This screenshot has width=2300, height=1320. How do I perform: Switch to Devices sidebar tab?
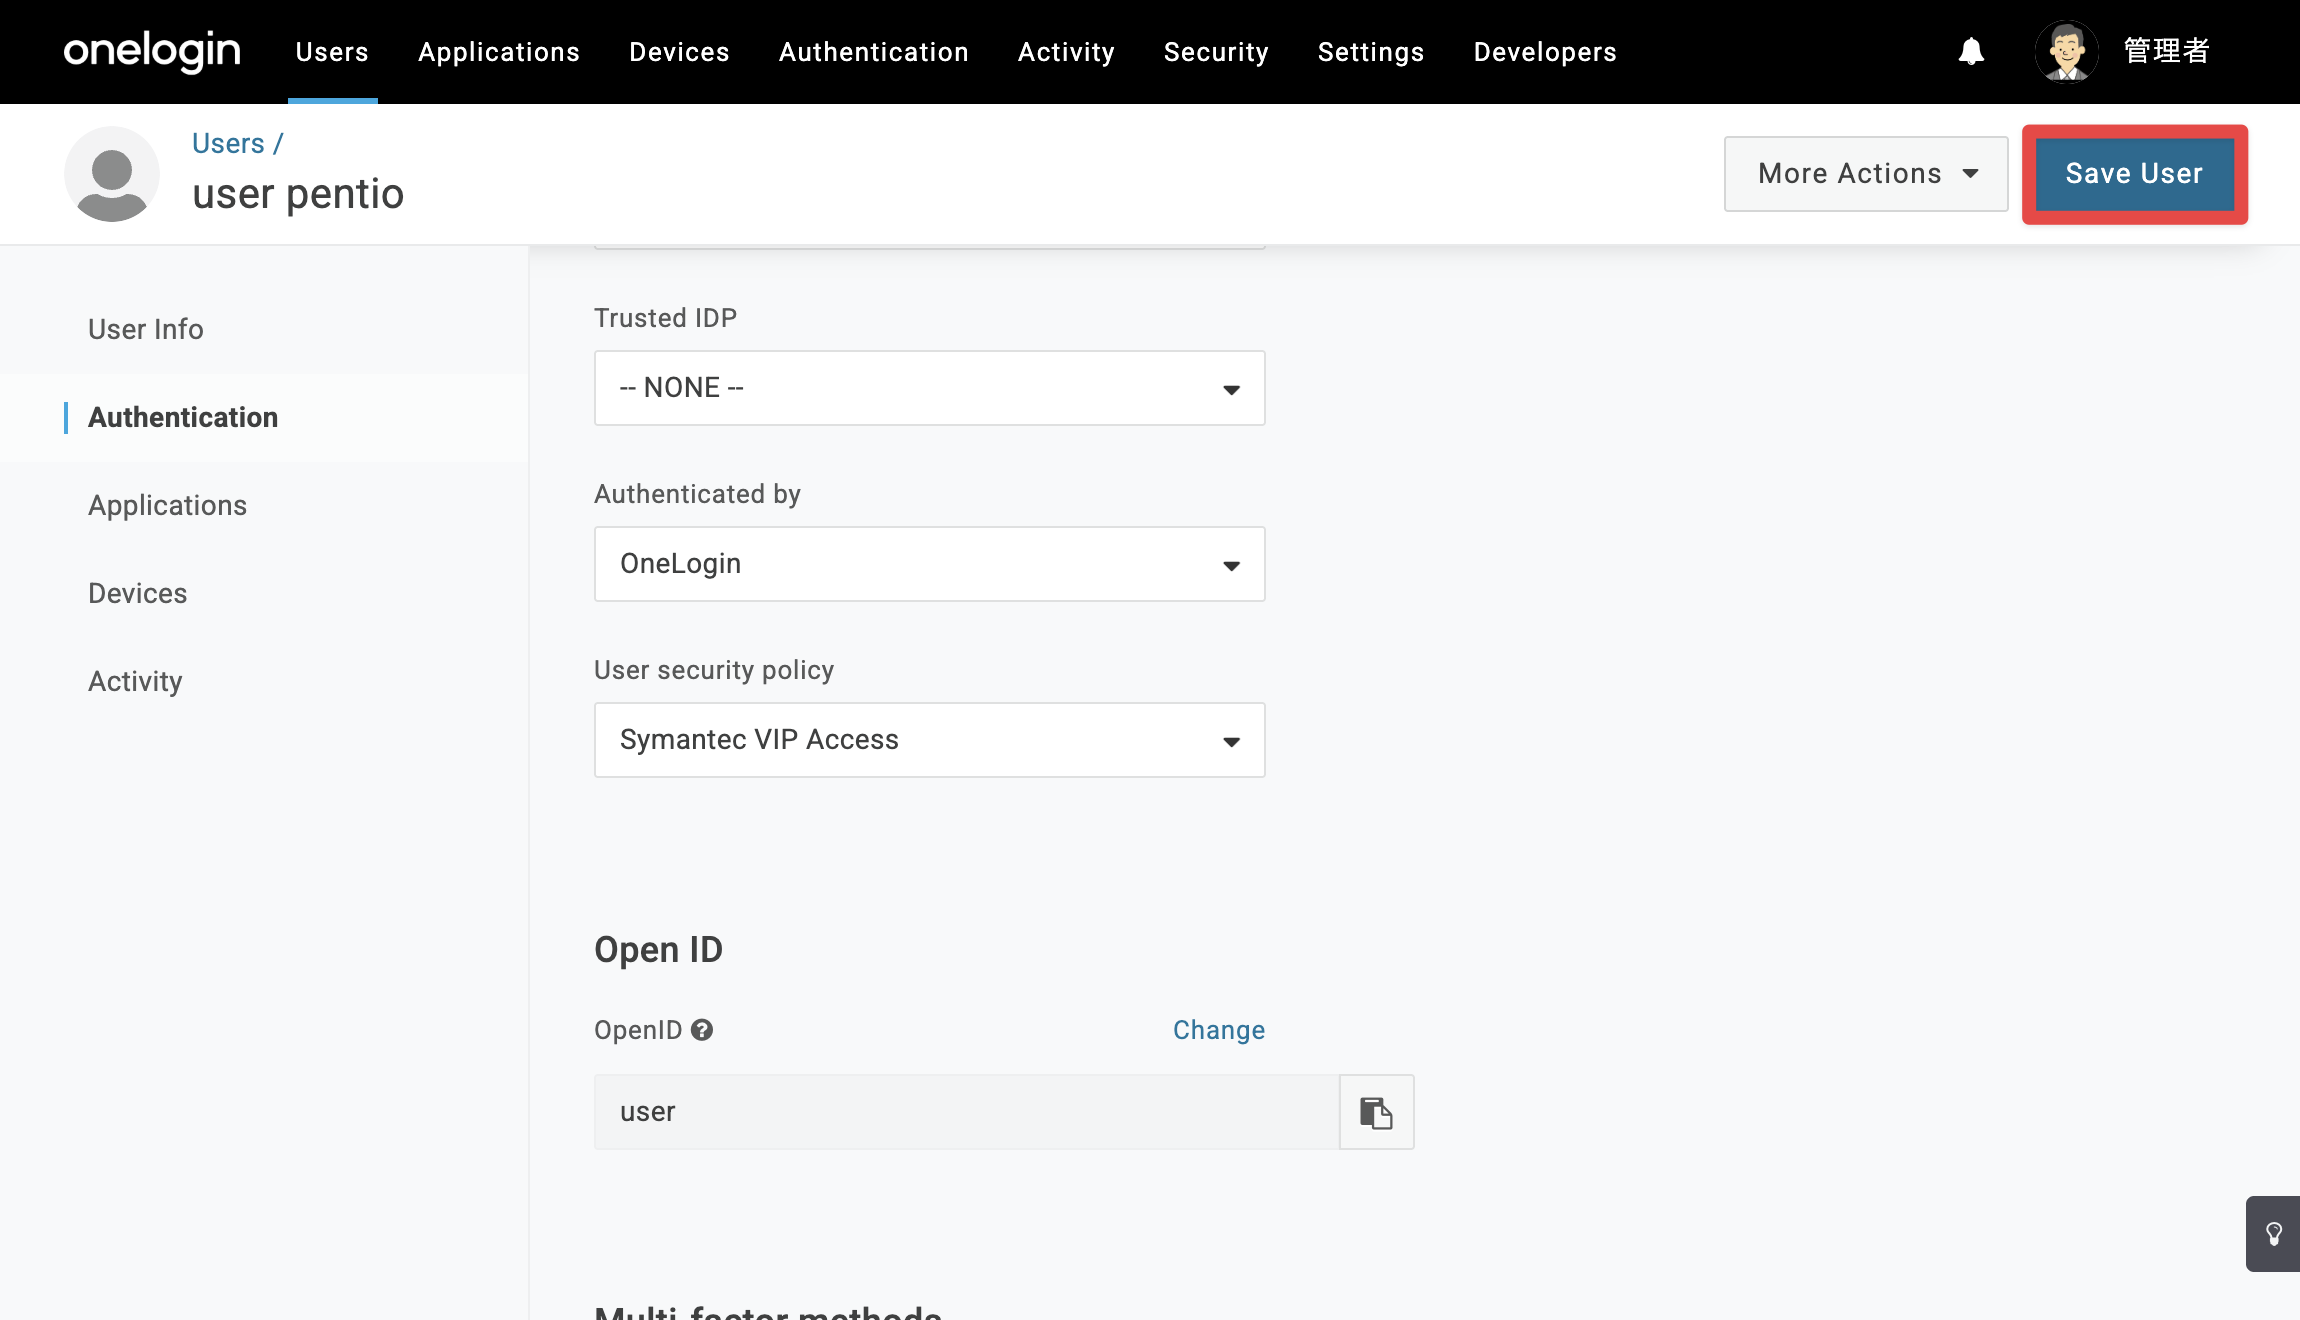click(x=137, y=593)
